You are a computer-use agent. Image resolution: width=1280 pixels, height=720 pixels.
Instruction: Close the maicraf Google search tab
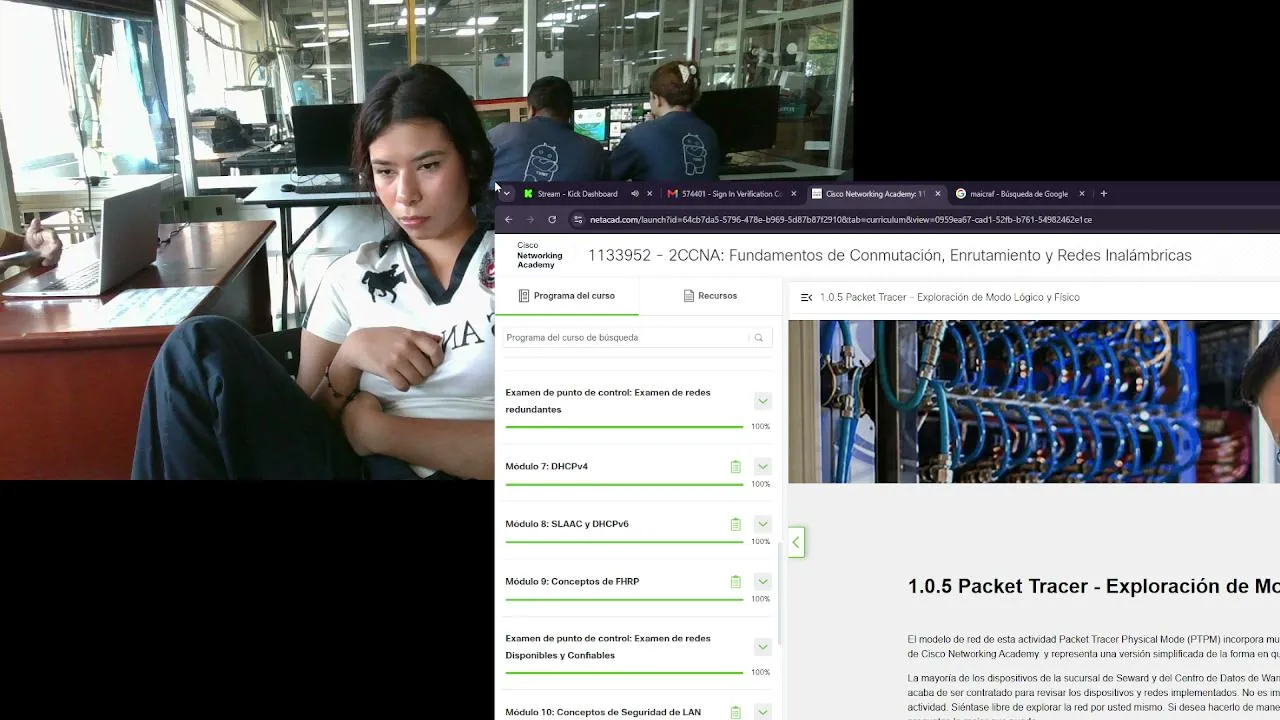1081,194
